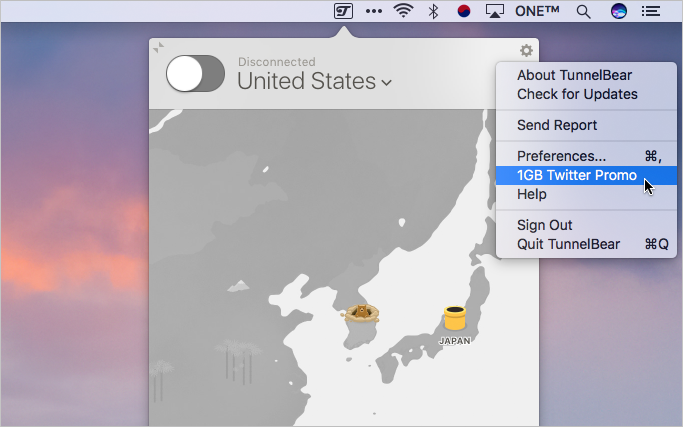
Task: Click the expand-window arrows icon in TunnelBear
Action: [159, 47]
